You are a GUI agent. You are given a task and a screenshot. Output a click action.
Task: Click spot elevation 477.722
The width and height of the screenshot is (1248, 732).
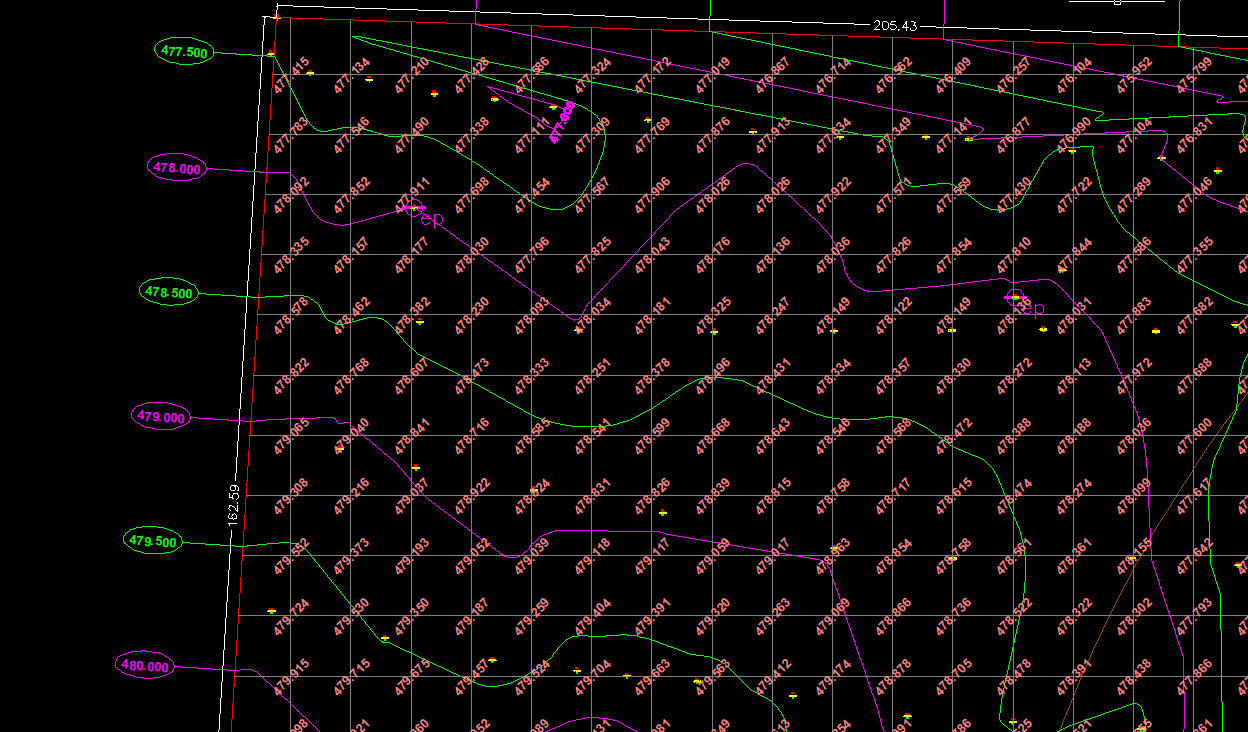[1075, 196]
